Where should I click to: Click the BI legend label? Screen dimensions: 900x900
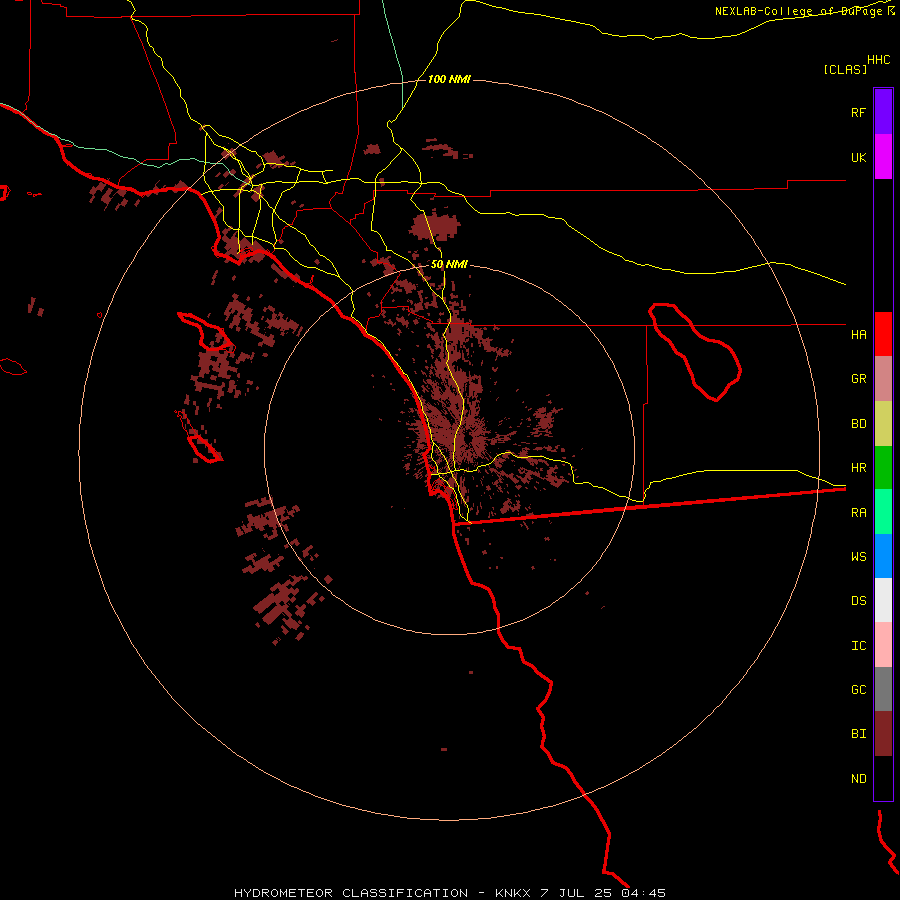point(858,734)
